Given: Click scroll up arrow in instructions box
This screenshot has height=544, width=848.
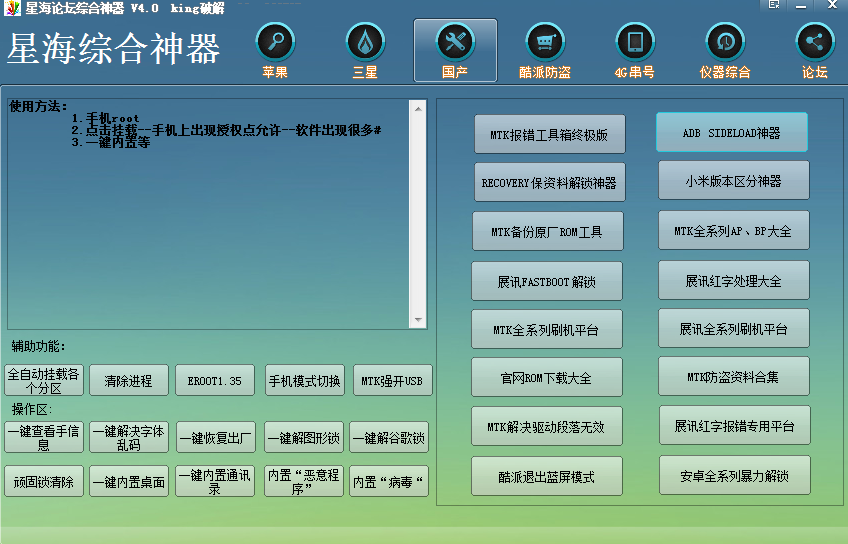Looking at the screenshot, I should pyautogui.click(x=418, y=109).
